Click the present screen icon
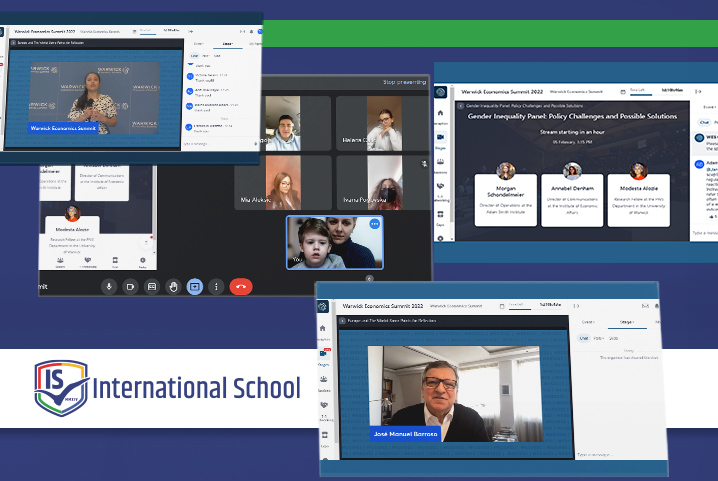This screenshot has height=481, width=718. [x=194, y=286]
